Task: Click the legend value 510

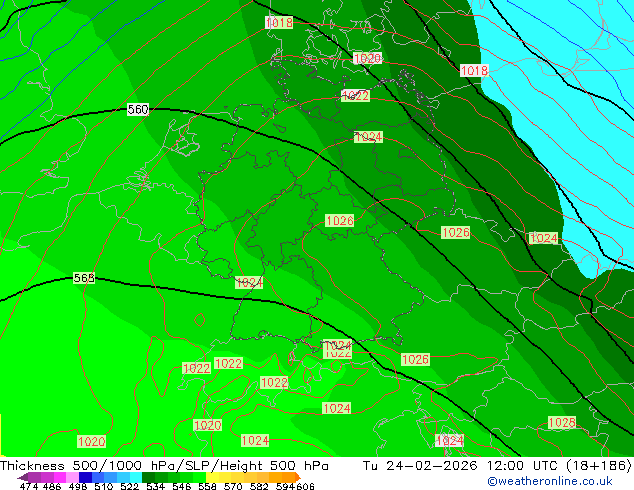Action: (x=104, y=486)
